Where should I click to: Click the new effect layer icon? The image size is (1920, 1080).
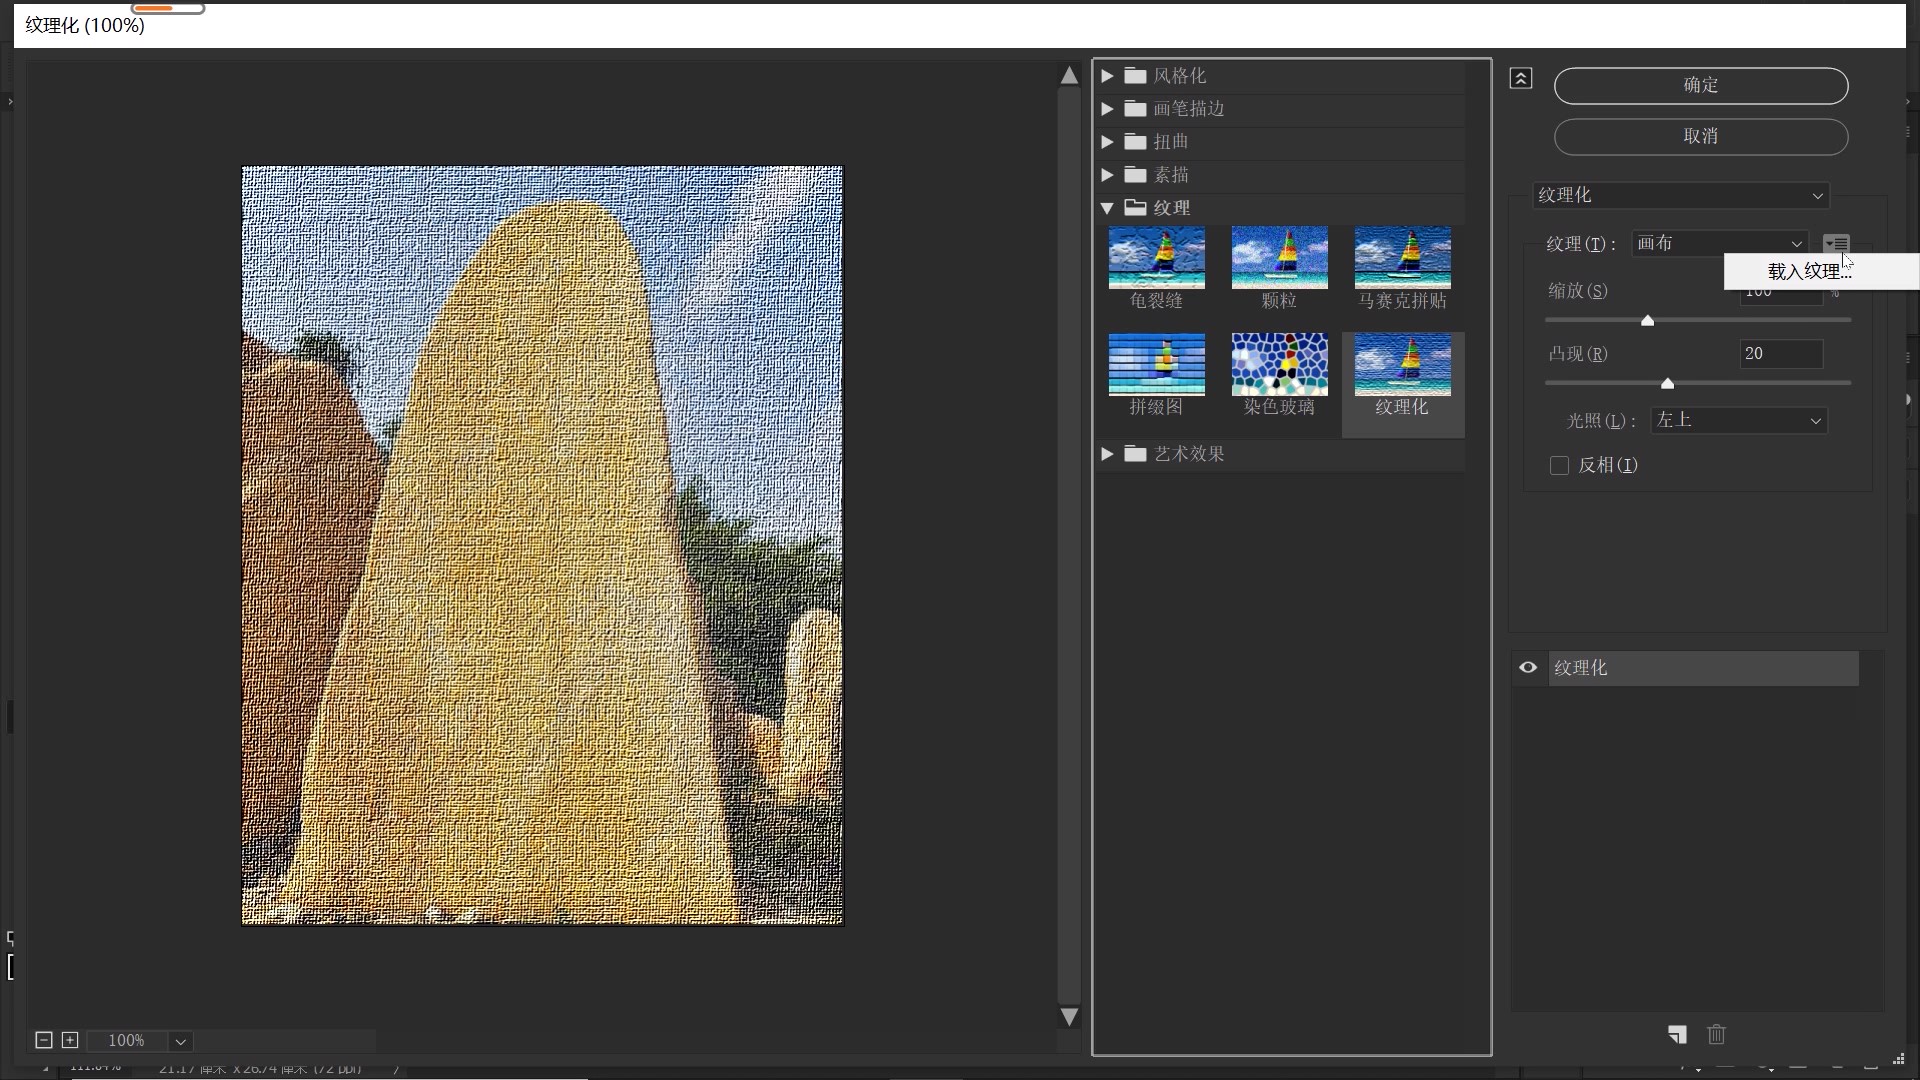pos(1677,1035)
